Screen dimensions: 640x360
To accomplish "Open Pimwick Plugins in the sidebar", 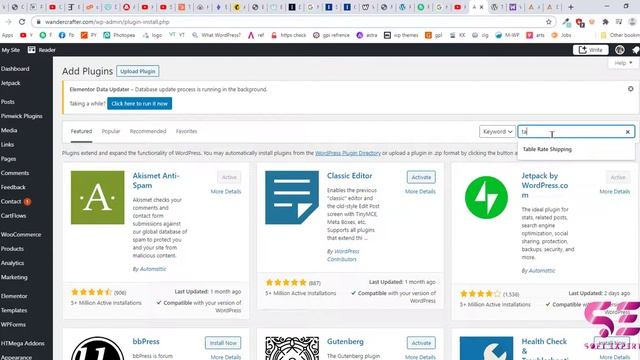I will click(x=22, y=116).
